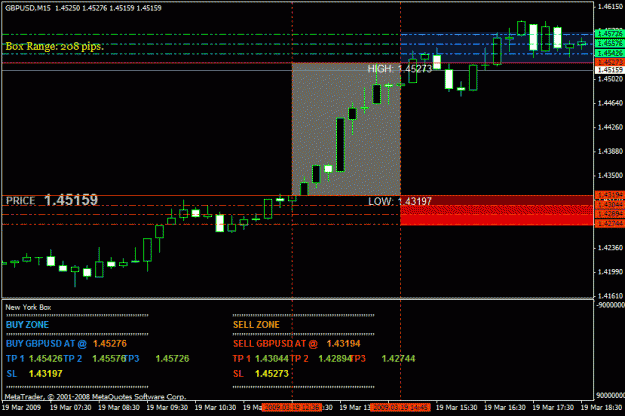
Task: Click the 'HIGH: 1.45273' chart label
Action: 399,69
